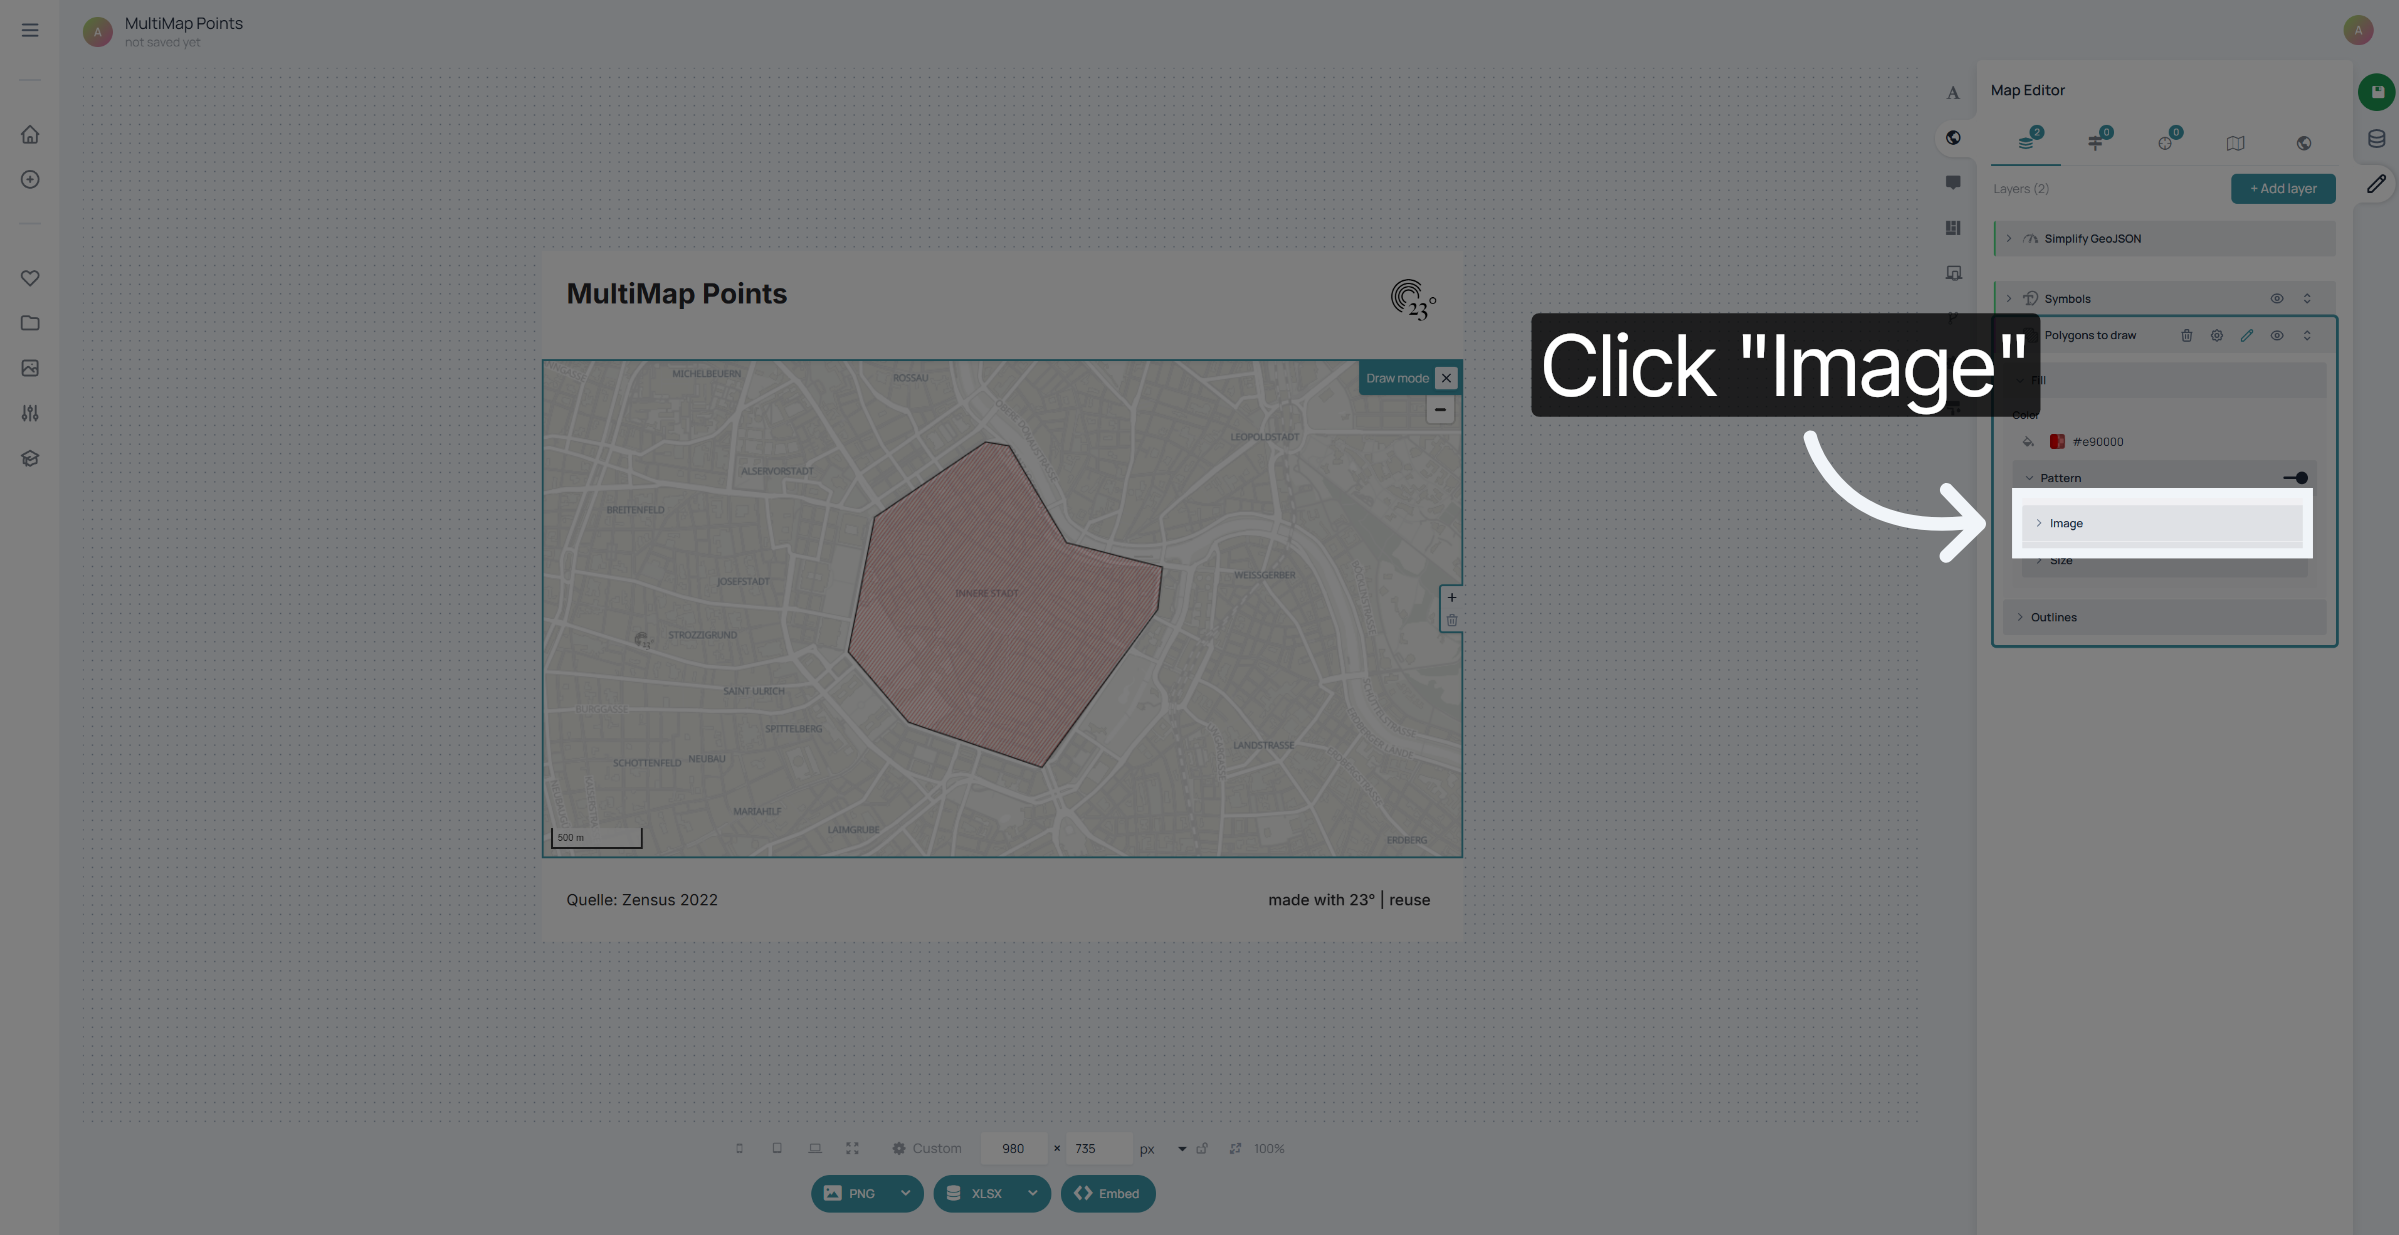The image size is (2399, 1235).
Task: Open the database data panel icon
Action: tap(2377, 139)
